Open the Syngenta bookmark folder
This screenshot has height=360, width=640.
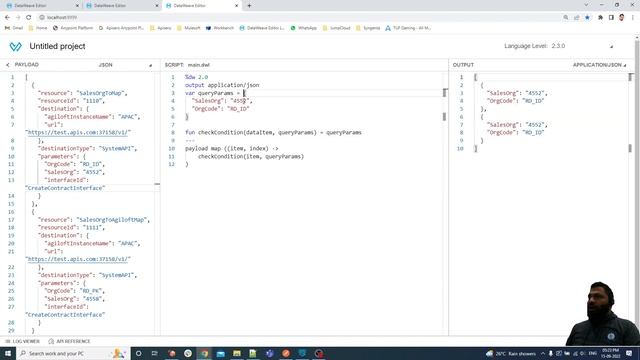pyautogui.click(x=368, y=28)
